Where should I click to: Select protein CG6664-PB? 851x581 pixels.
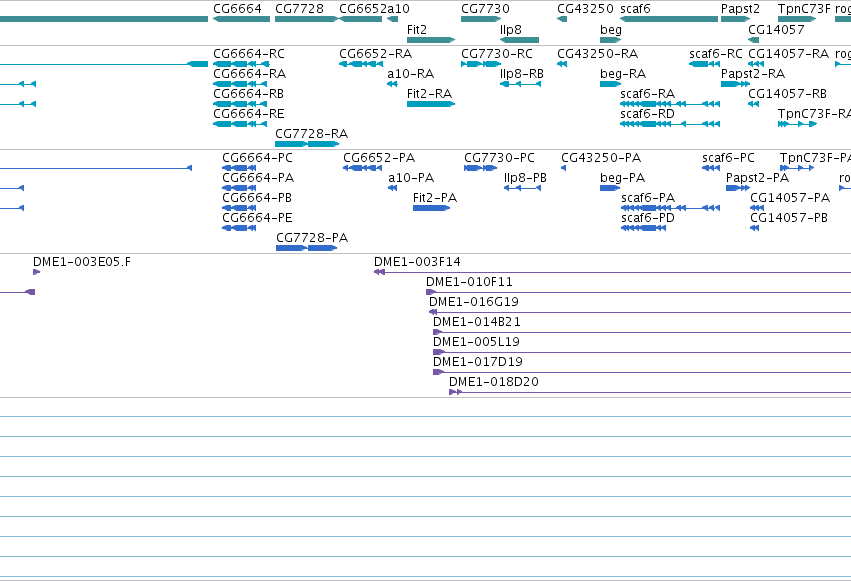coord(257,197)
